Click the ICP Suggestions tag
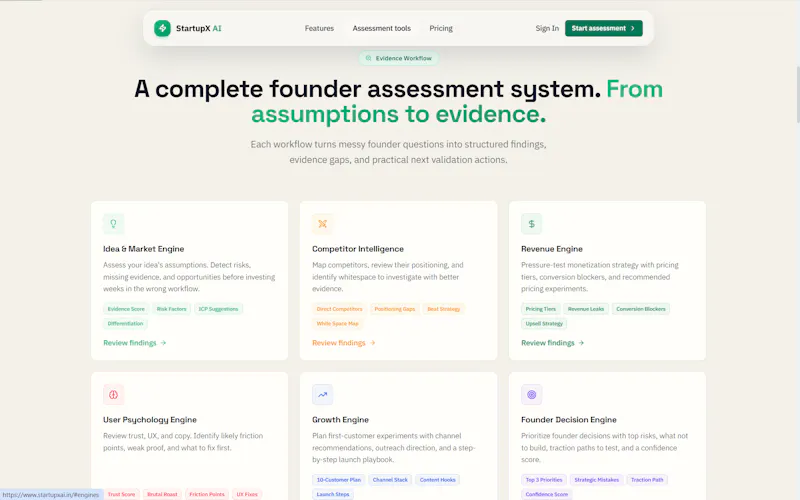Screen dimensions: 800x500 click(218, 309)
